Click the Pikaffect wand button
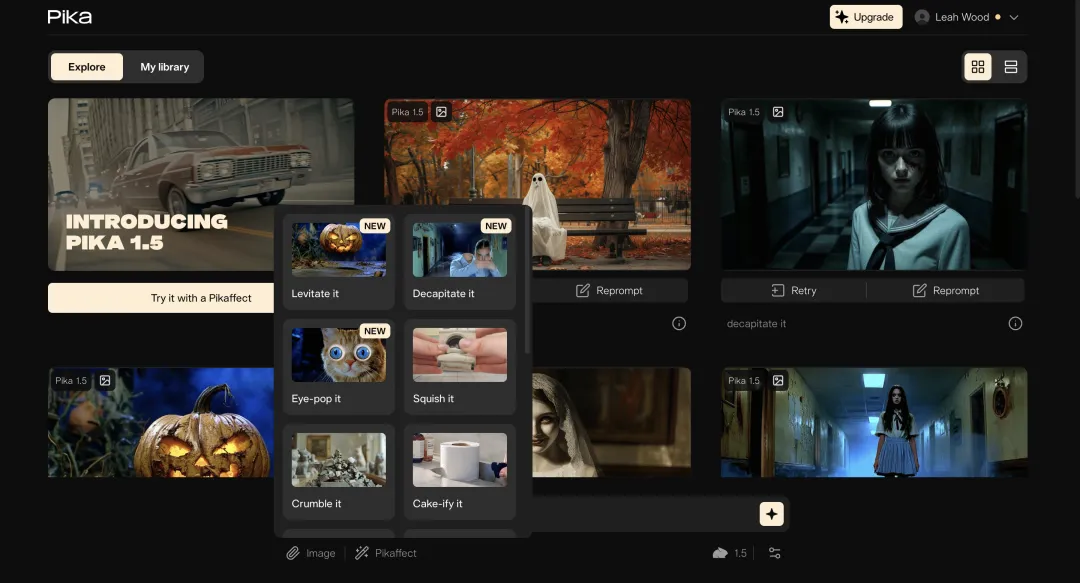 (x=386, y=553)
